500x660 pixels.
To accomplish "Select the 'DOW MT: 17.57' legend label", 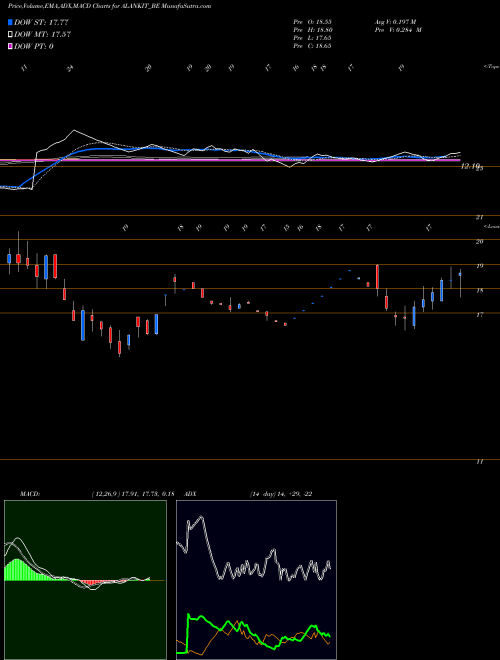I will point(42,35).
